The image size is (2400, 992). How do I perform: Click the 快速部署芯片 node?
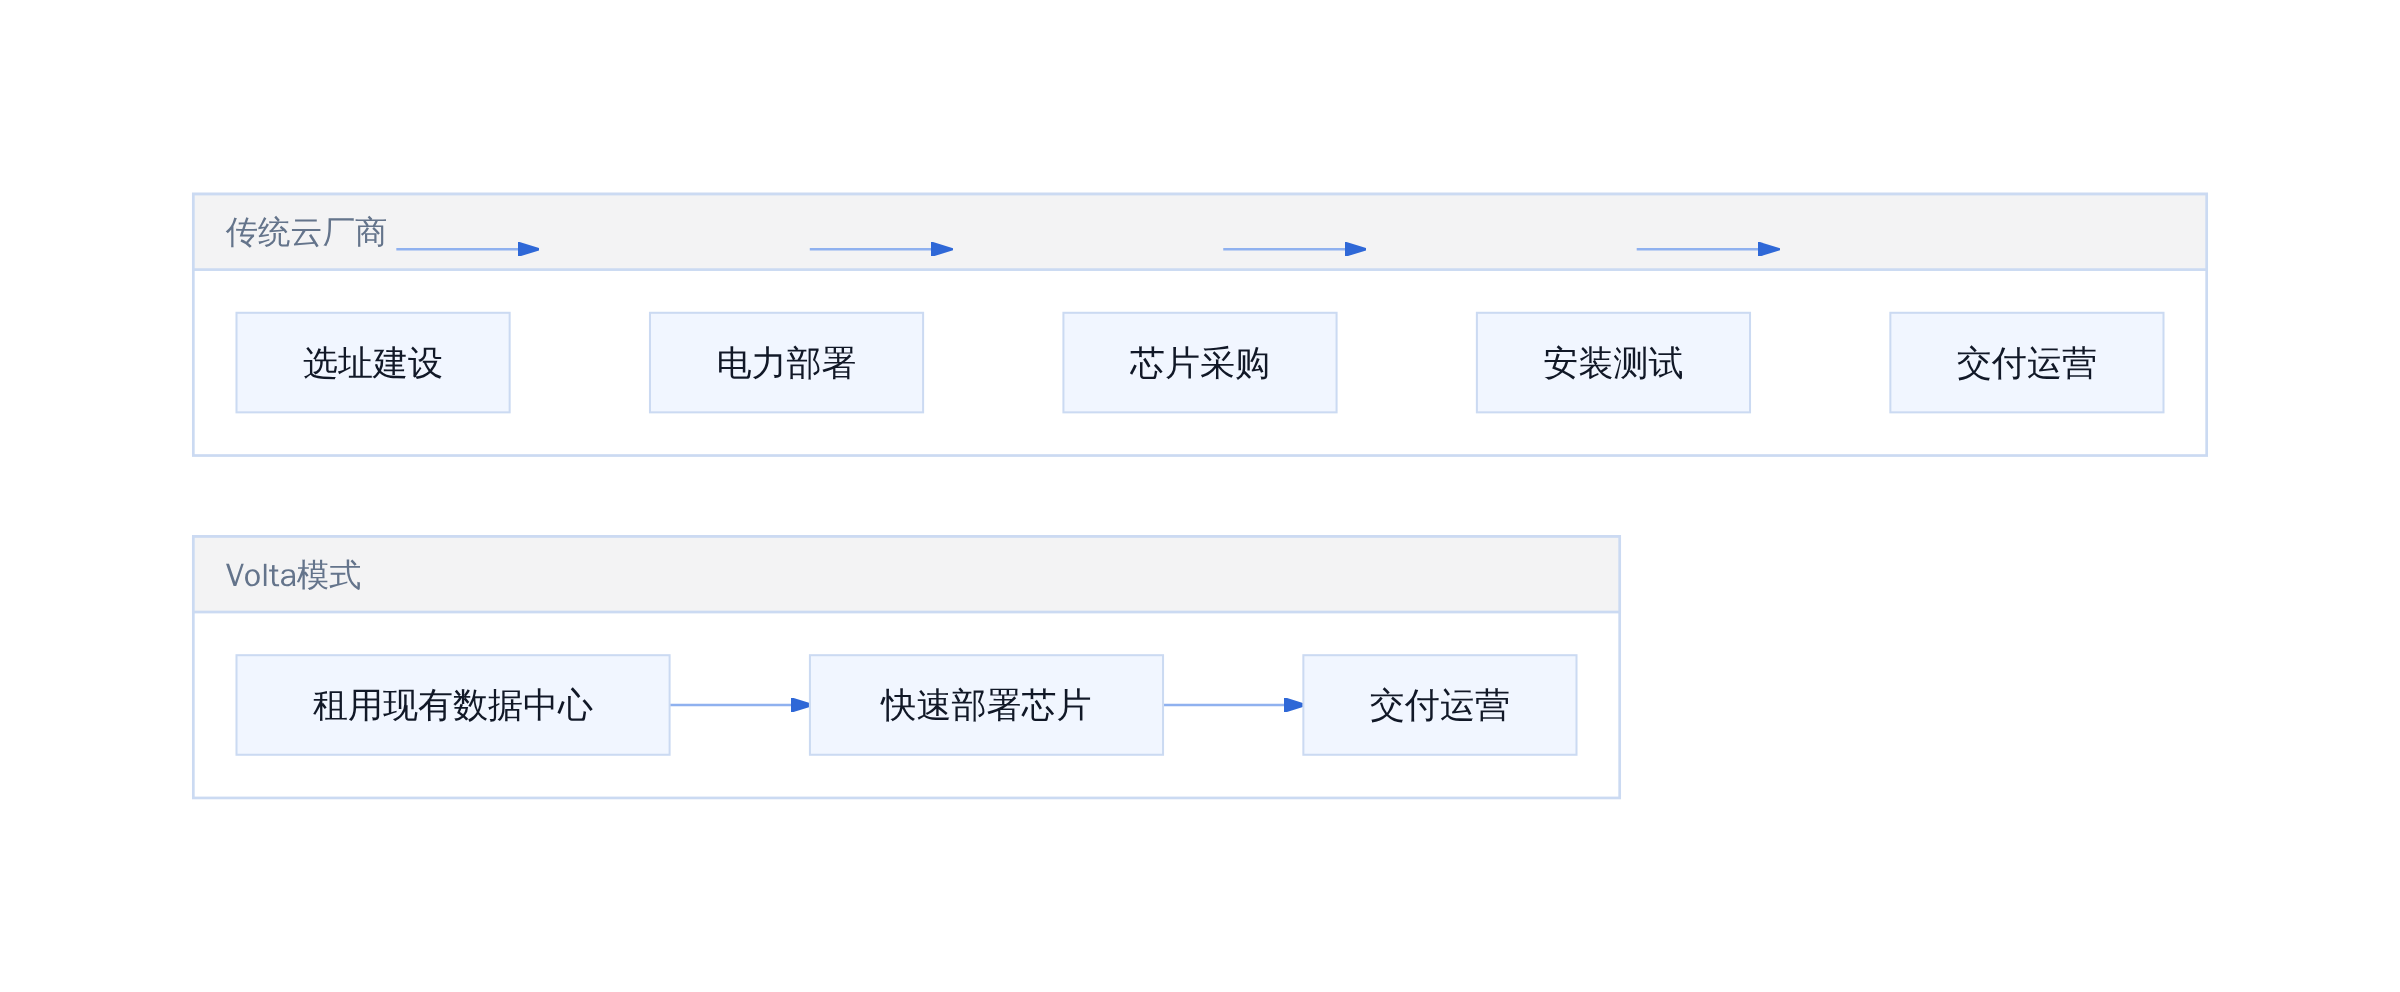tap(986, 705)
